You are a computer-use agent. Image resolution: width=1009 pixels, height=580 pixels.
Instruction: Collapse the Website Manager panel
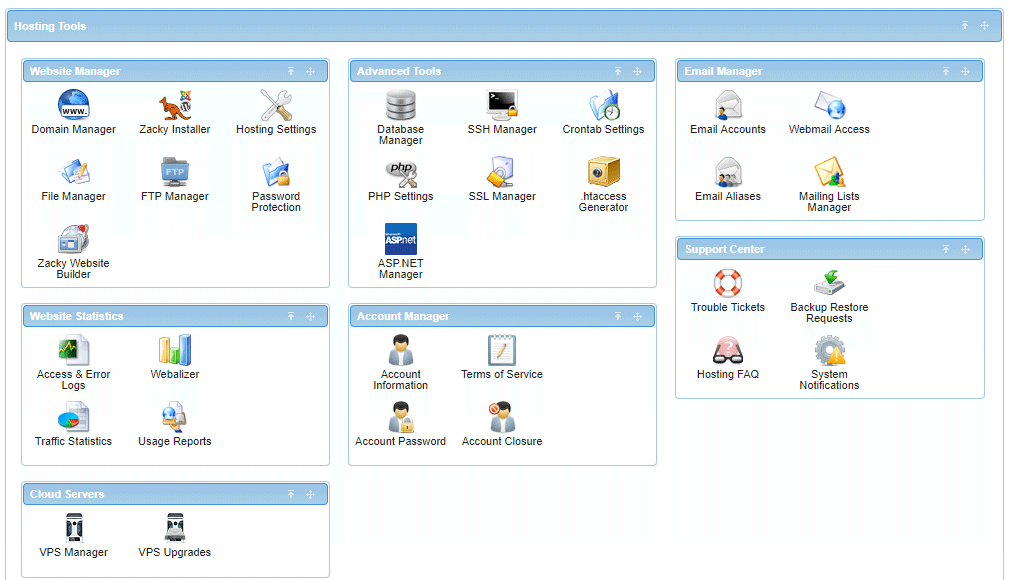coord(291,72)
